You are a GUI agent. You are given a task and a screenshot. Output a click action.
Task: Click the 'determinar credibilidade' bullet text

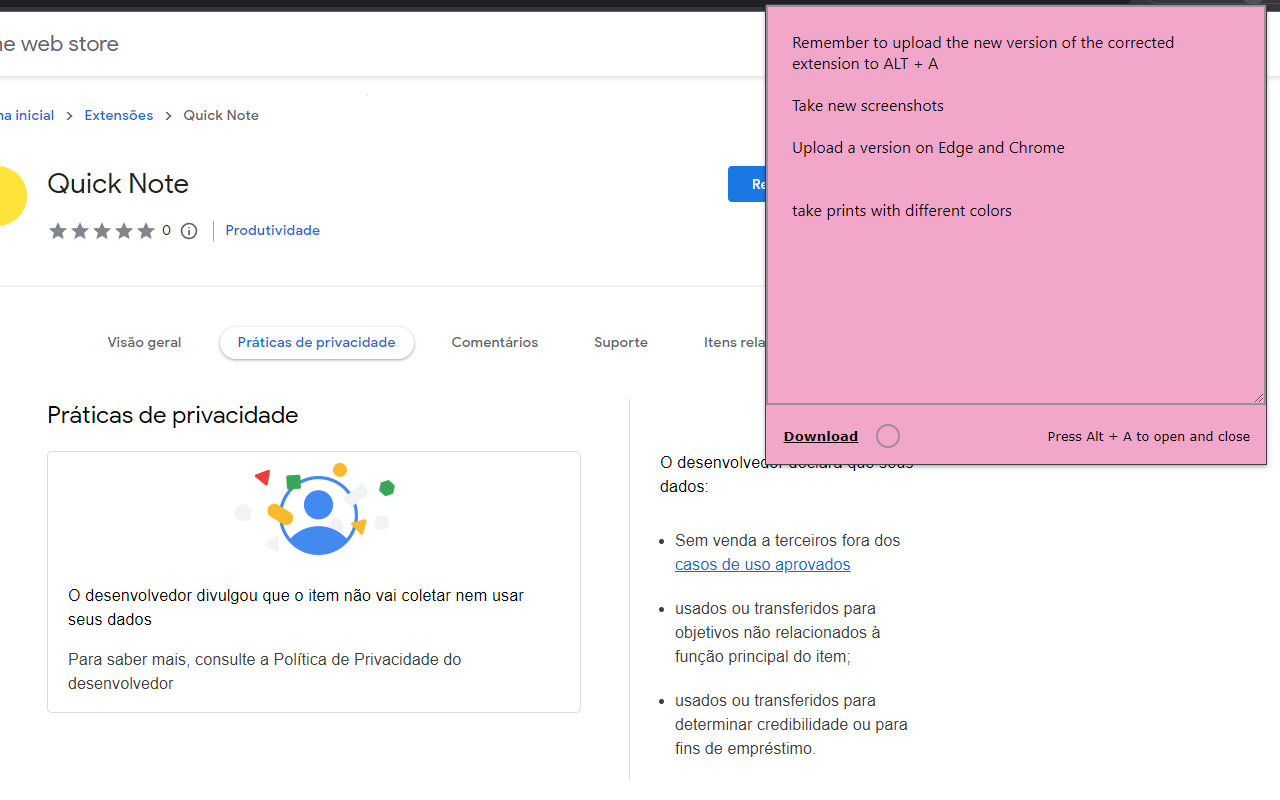tap(791, 724)
